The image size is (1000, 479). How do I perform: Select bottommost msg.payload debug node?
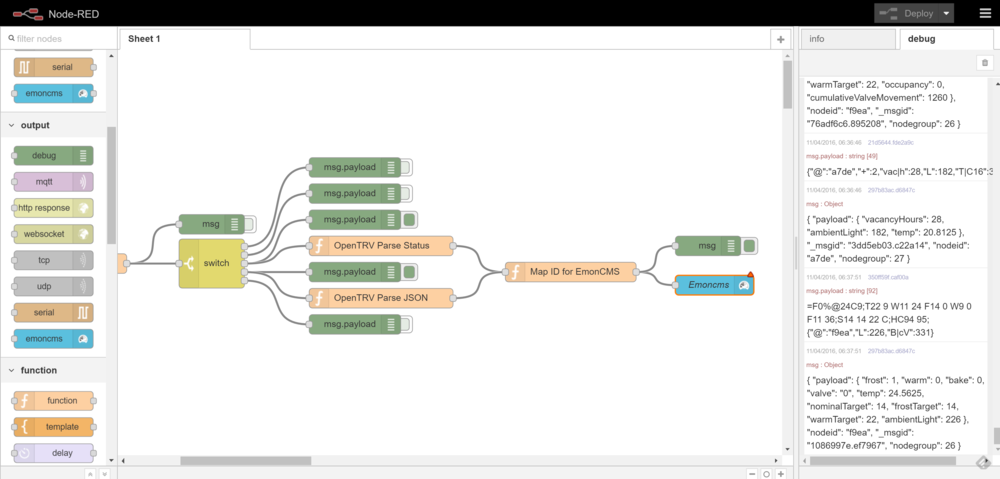pos(355,324)
